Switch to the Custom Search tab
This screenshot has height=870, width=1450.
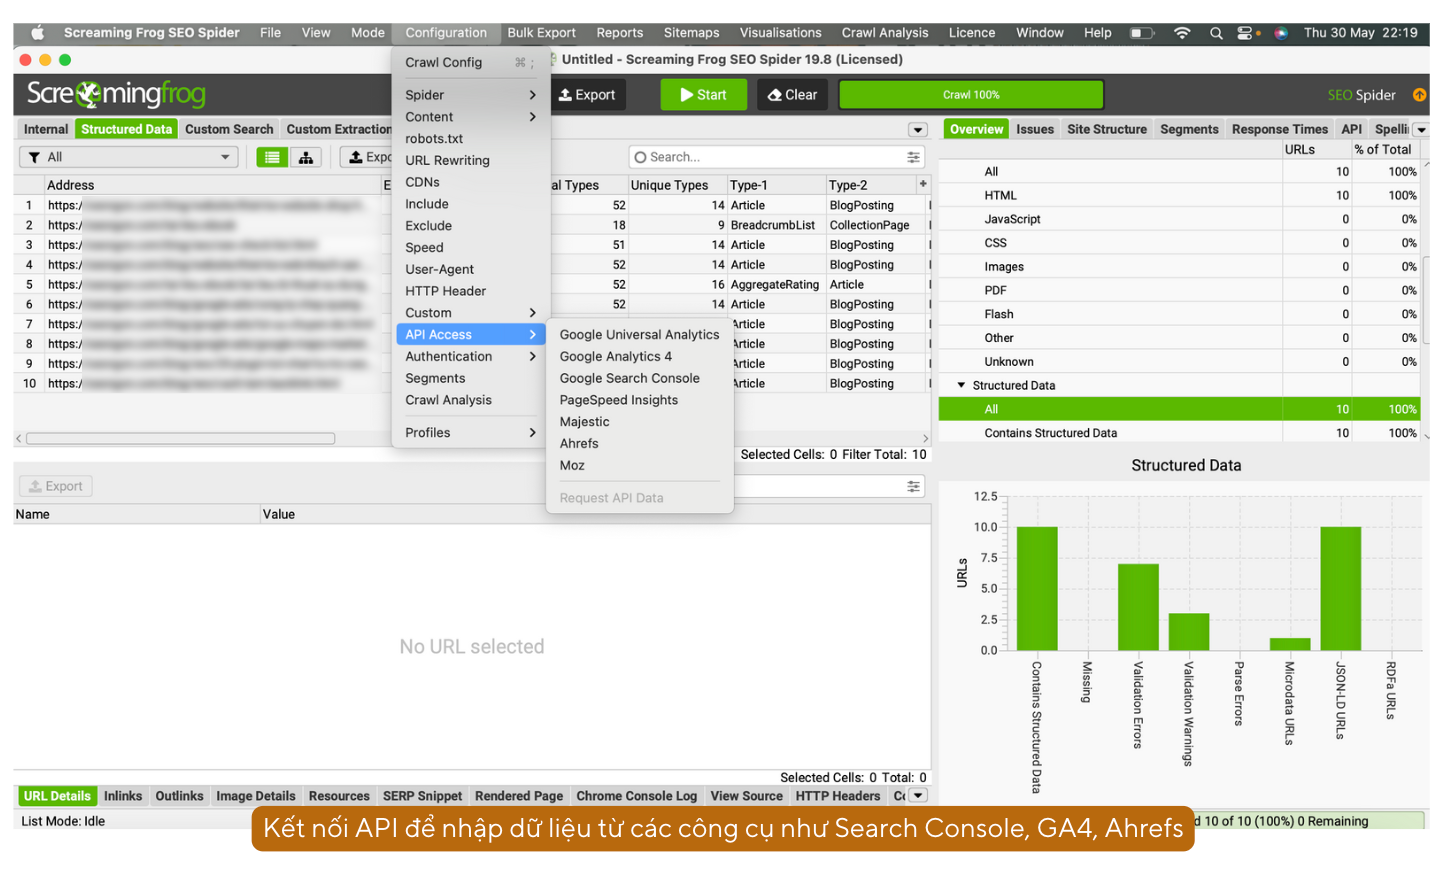229,130
